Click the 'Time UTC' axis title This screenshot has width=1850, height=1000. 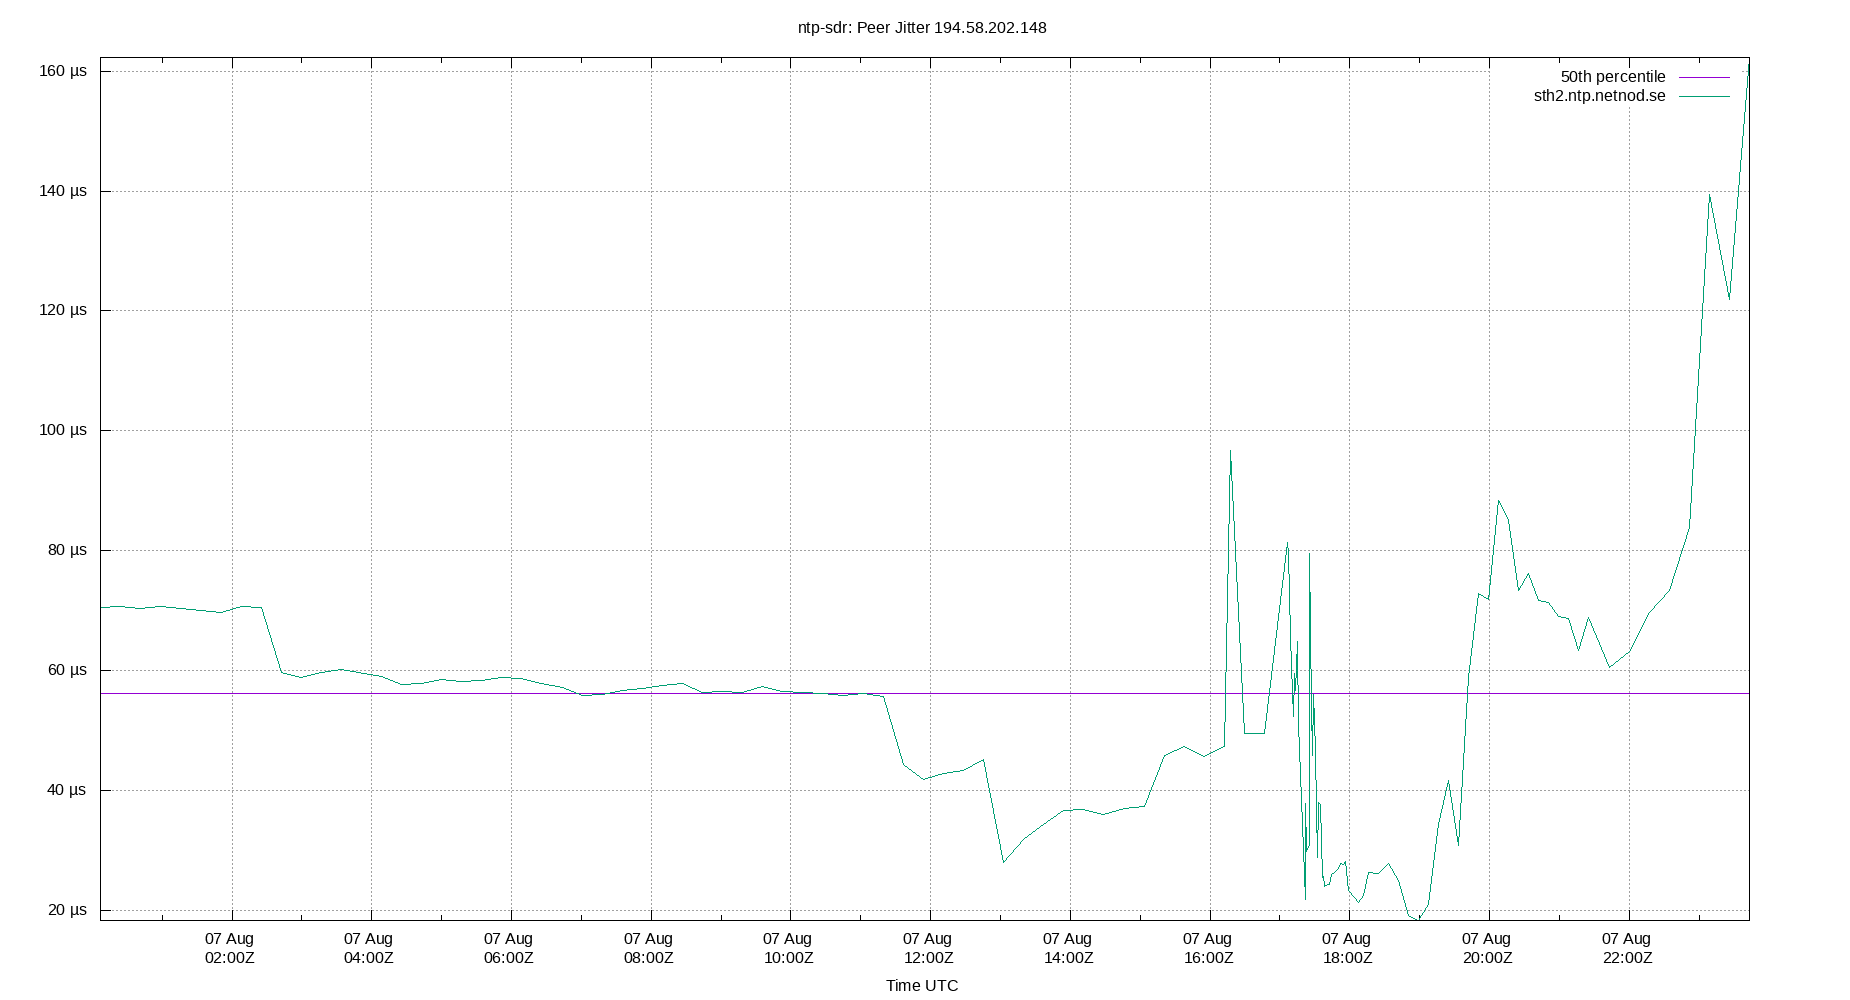[922, 986]
